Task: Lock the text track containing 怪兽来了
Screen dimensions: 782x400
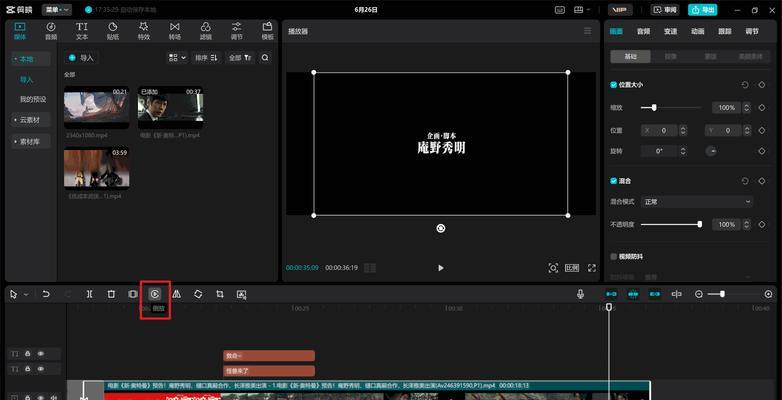Action: [x=28, y=369]
